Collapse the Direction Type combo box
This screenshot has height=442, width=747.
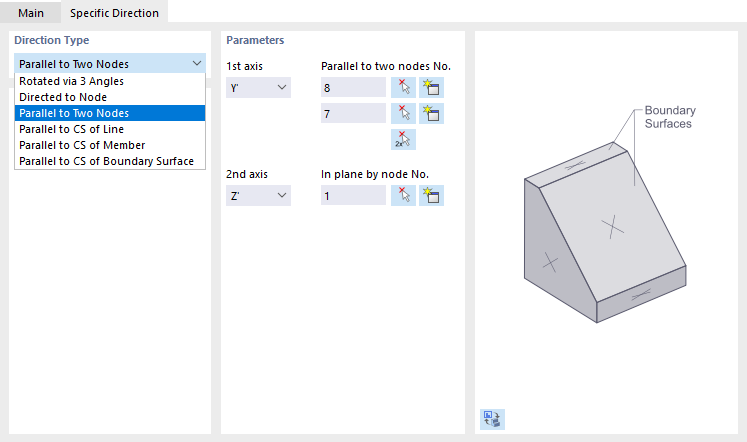pos(195,64)
